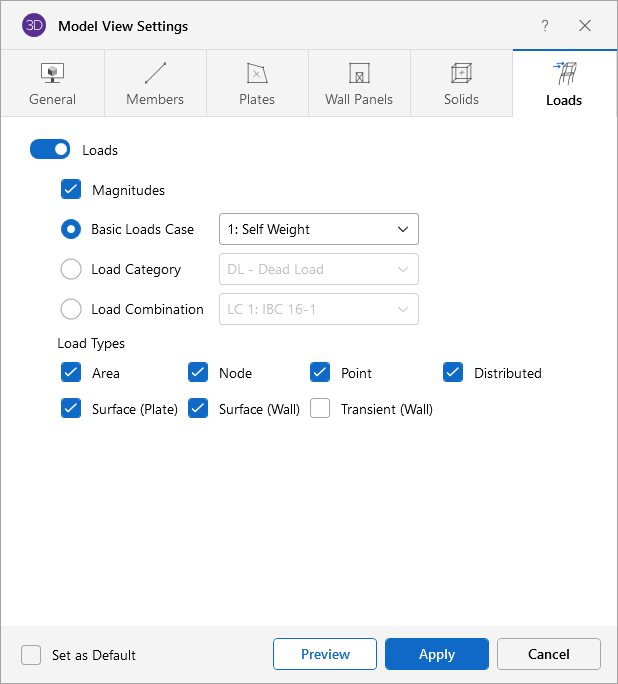Image resolution: width=618 pixels, height=684 pixels.
Task: Click the Loads tab icon
Action: pyautogui.click(x=564, y=73)
